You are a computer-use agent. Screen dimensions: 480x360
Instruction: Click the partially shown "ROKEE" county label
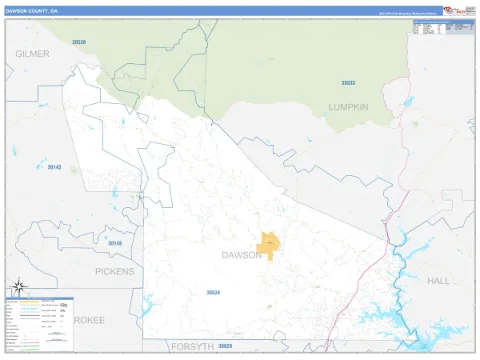pyautogui.click(x=89, y=320)
